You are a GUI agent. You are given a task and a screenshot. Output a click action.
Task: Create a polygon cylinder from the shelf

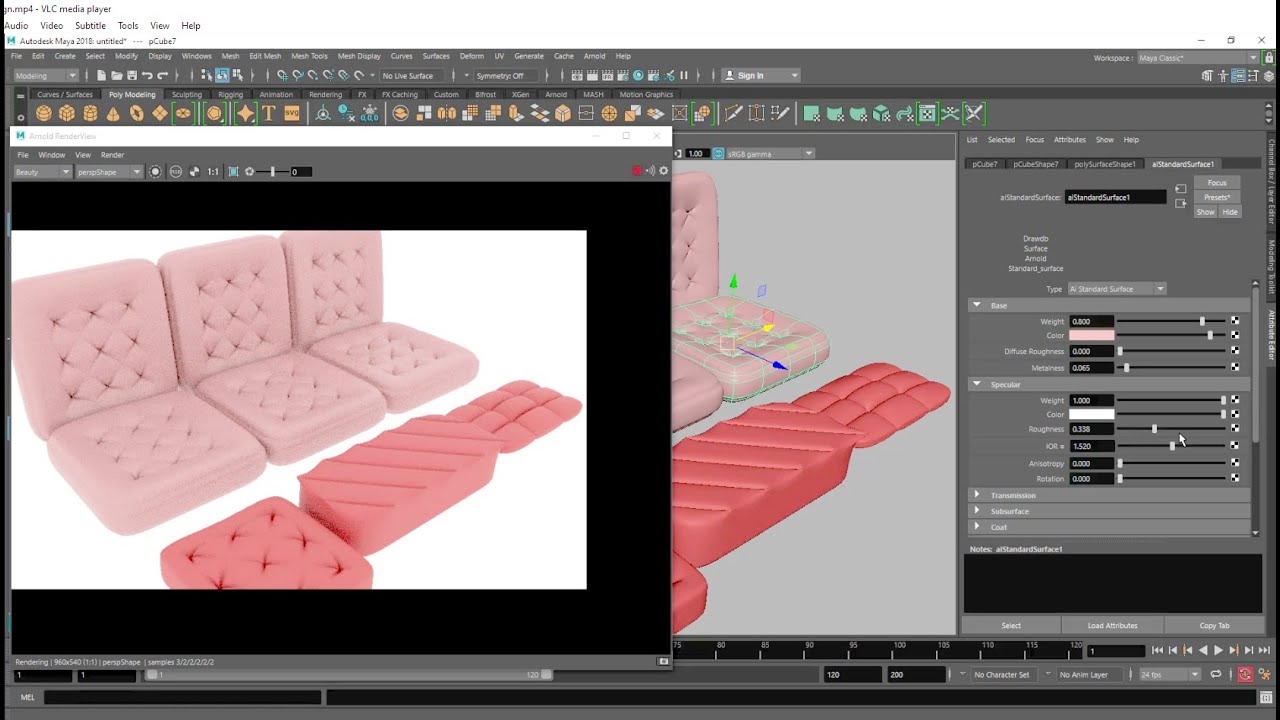(x=90, y=114)
